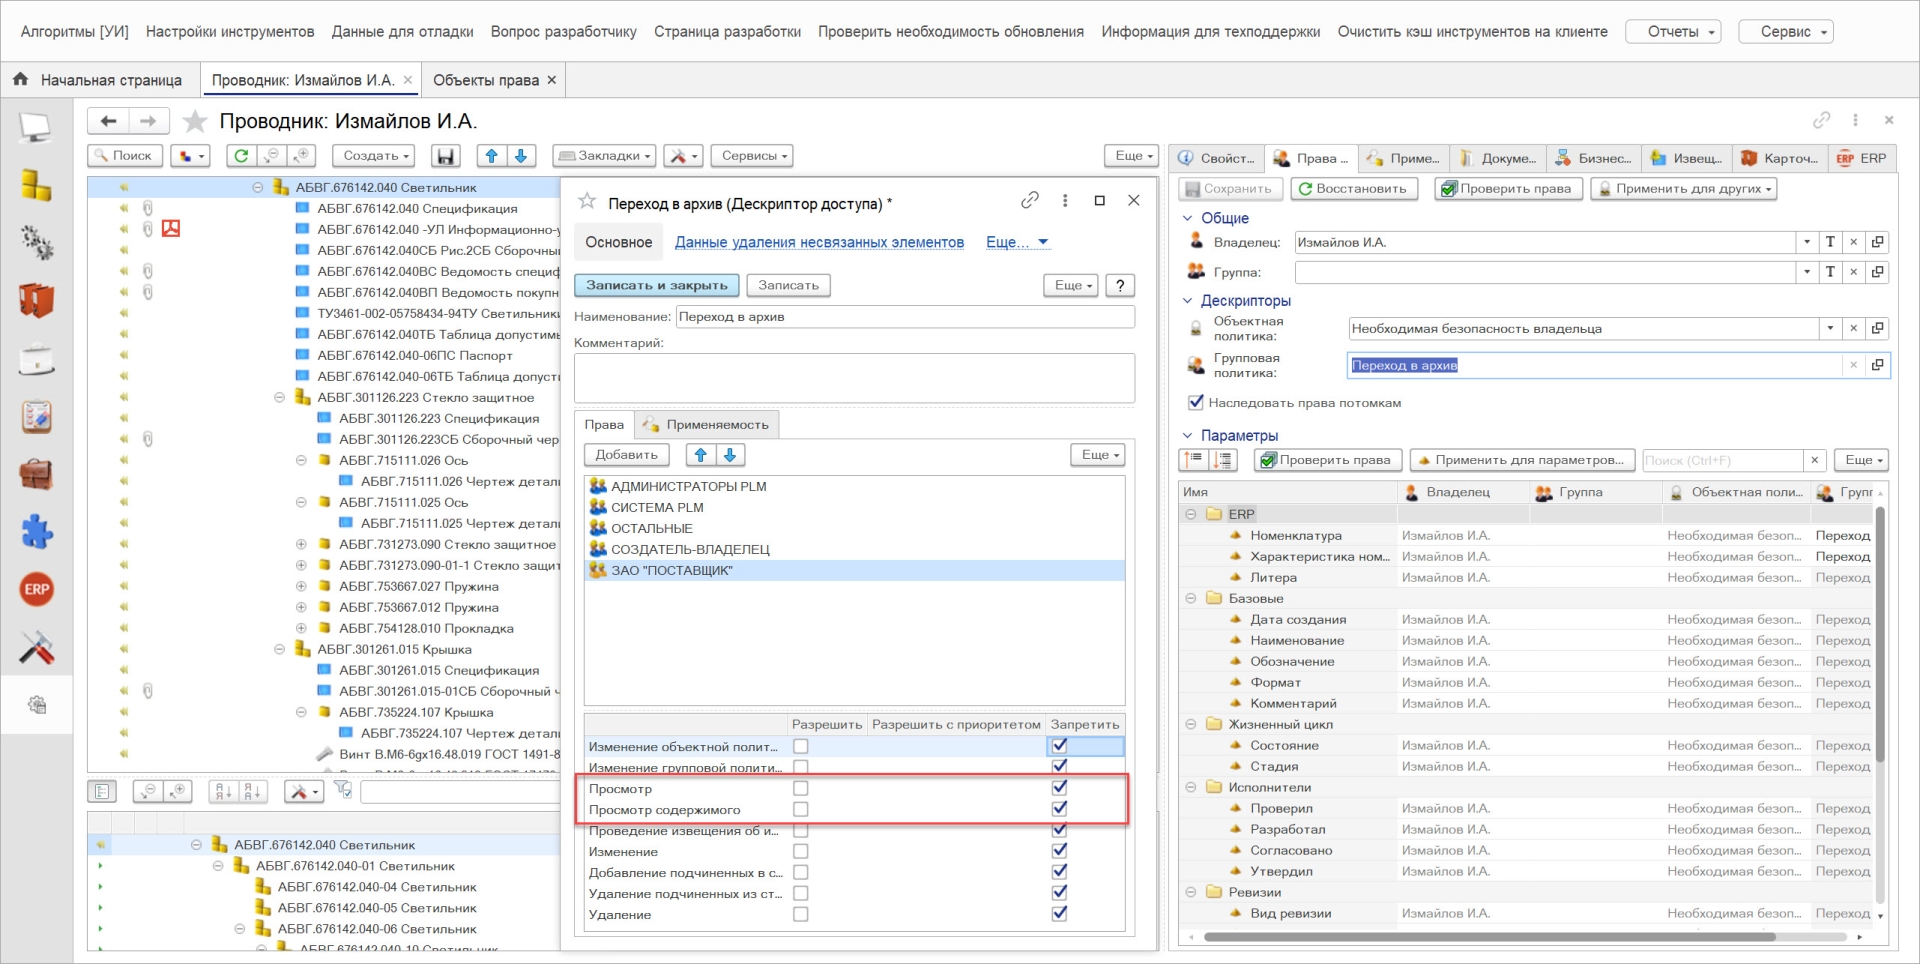Click Добавить button in Права tab

tap(626, 455)
